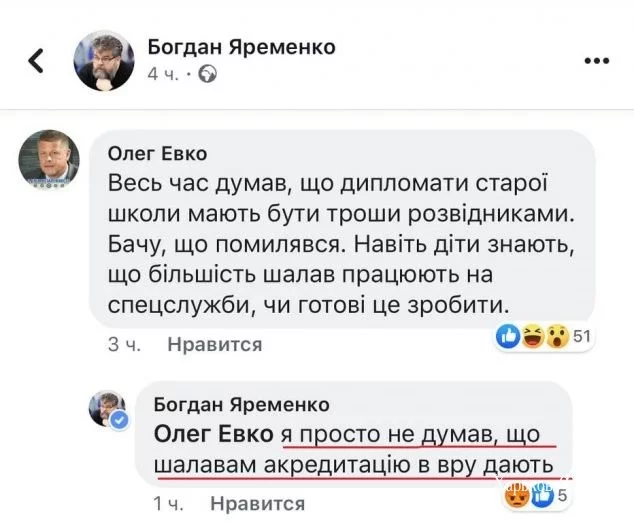
Task: Open Богдан Яременко's header profile picture
Action: coord(104,60)
